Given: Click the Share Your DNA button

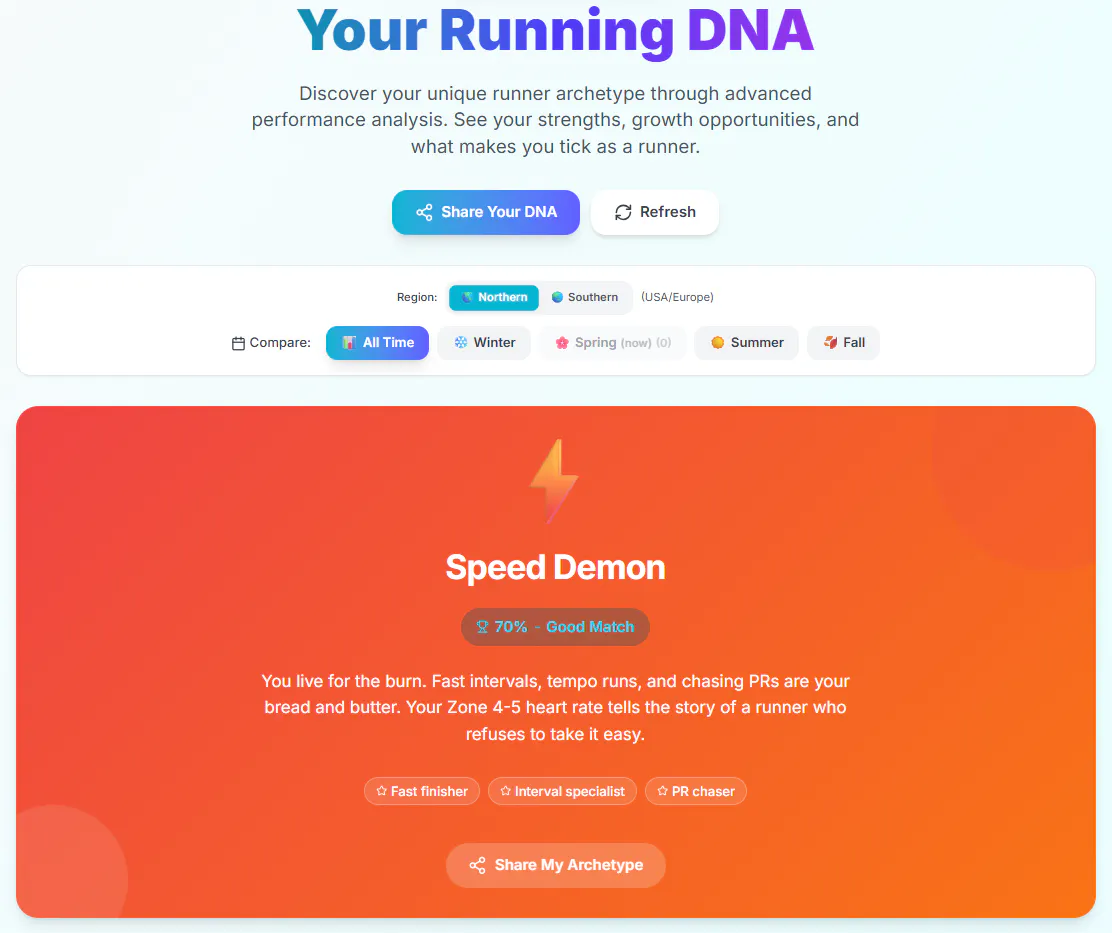Looking at the screenshot, I should pos(486,212).
